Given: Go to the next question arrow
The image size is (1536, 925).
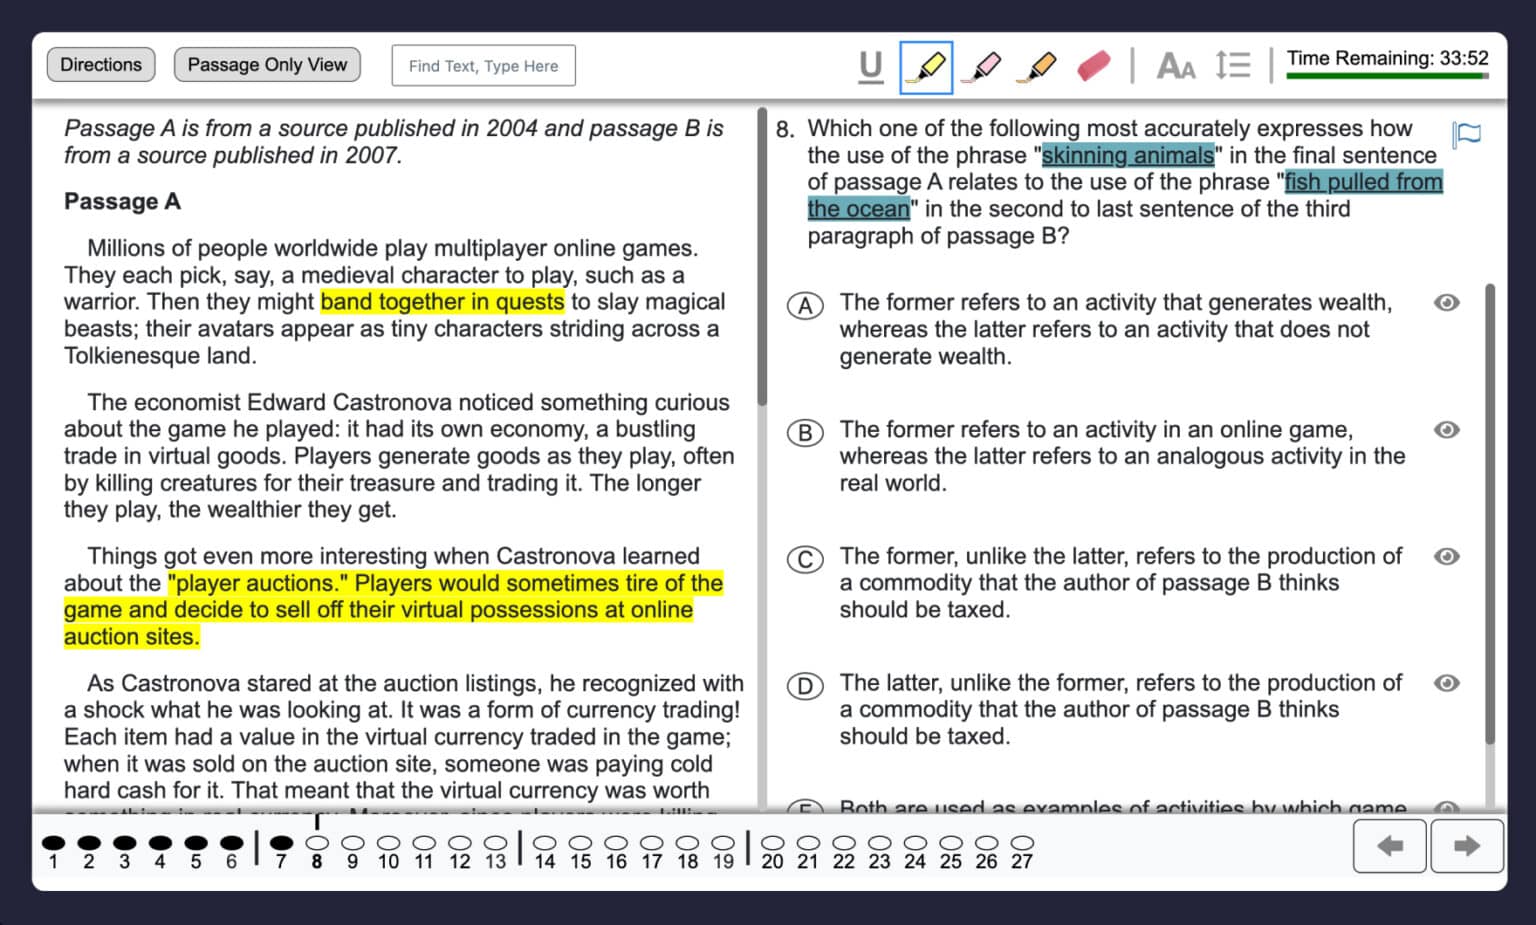Looking at the screenshot, I should click(1467, 846).
